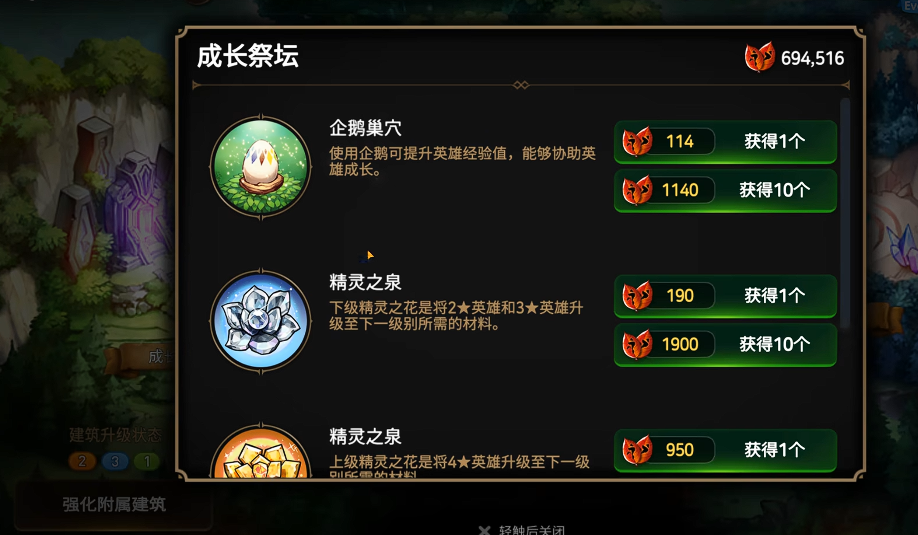The width and height of the screenshot is (918, 535).
Task: Click the red leaf currency icon beside 694,516
Action: click(760, 57)
